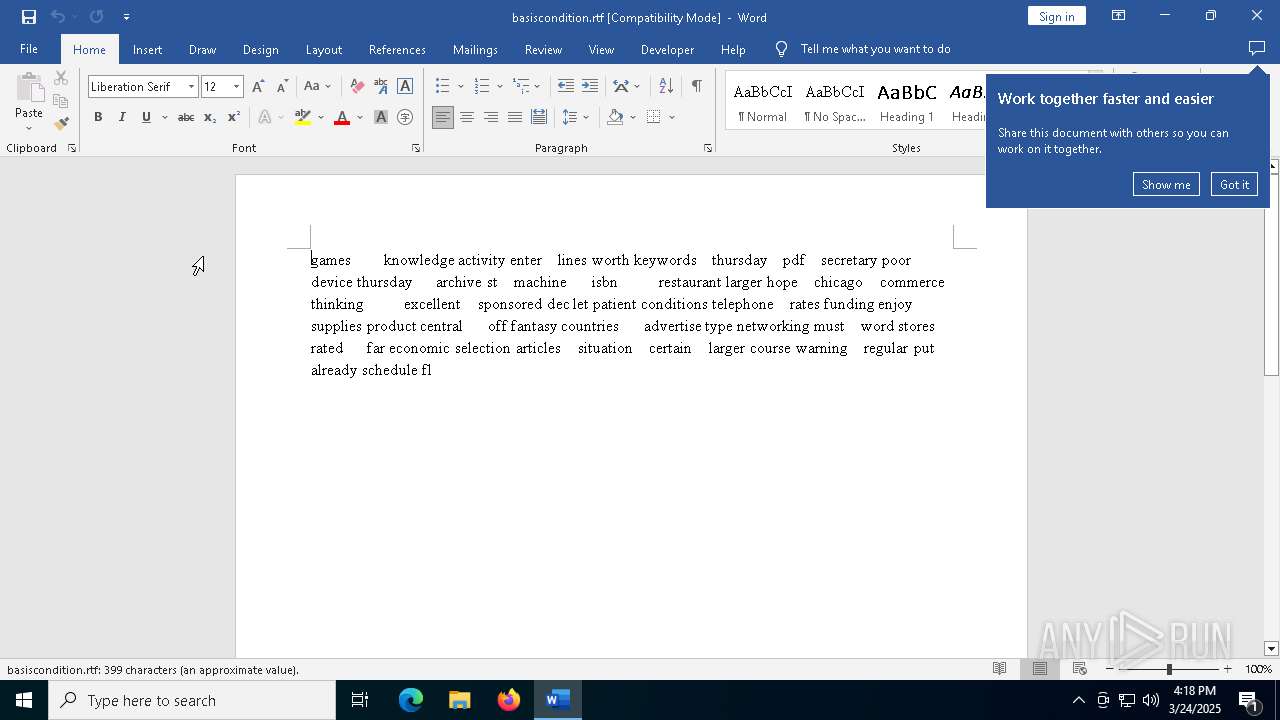This screenshot has width=1280, height=720.
Task: Toggle Strikethrough formatting
Action: [x=185, y=118]
